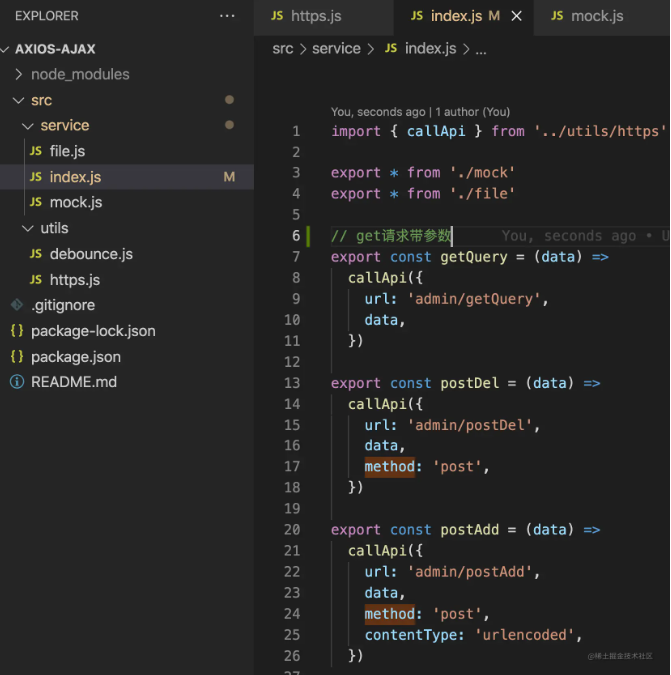671x675 pixels.
Task: Click the './file' export path
Action: pos(482,194)
